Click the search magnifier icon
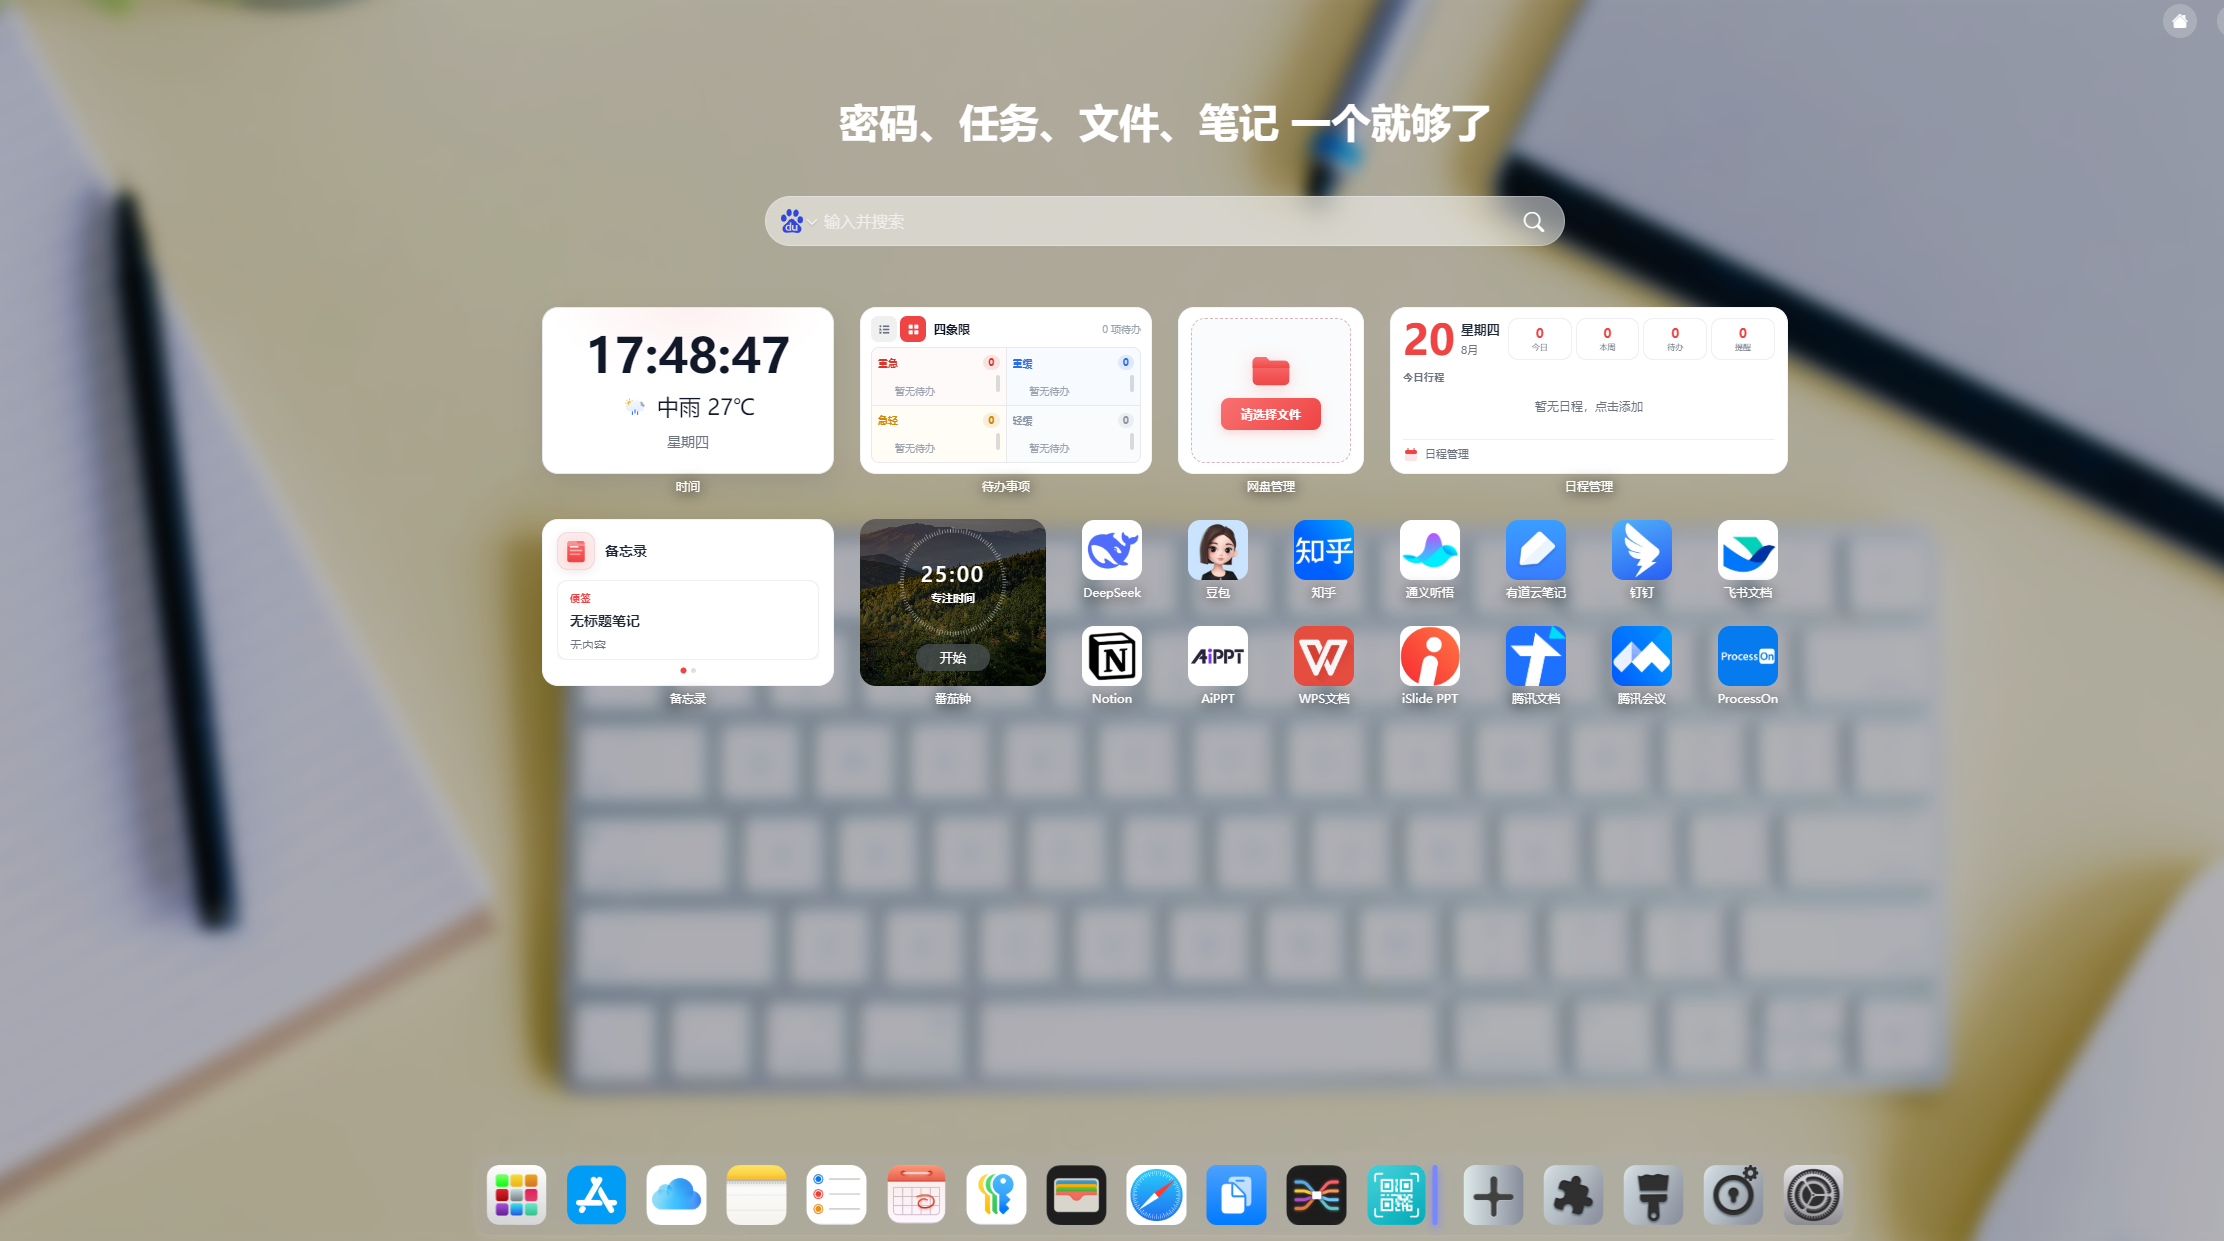The height and width of the screenshot is (1241, 2224). click(1533, 222)
